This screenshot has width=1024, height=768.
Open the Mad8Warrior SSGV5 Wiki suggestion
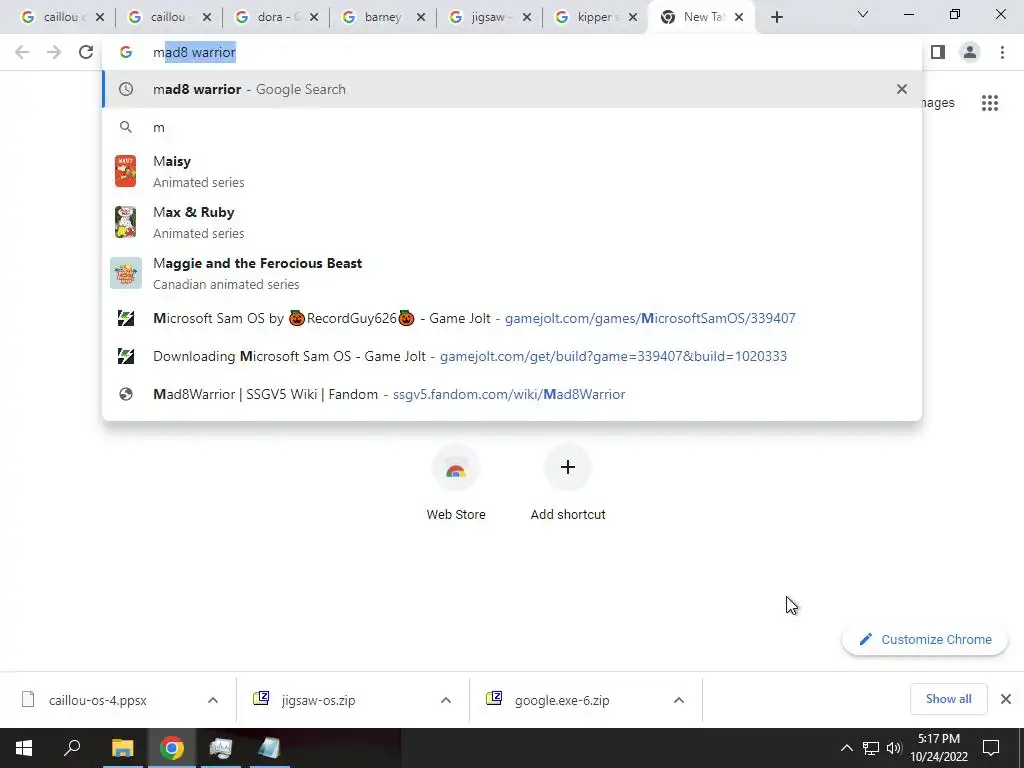pyautogui.click(x=512, y=394)
